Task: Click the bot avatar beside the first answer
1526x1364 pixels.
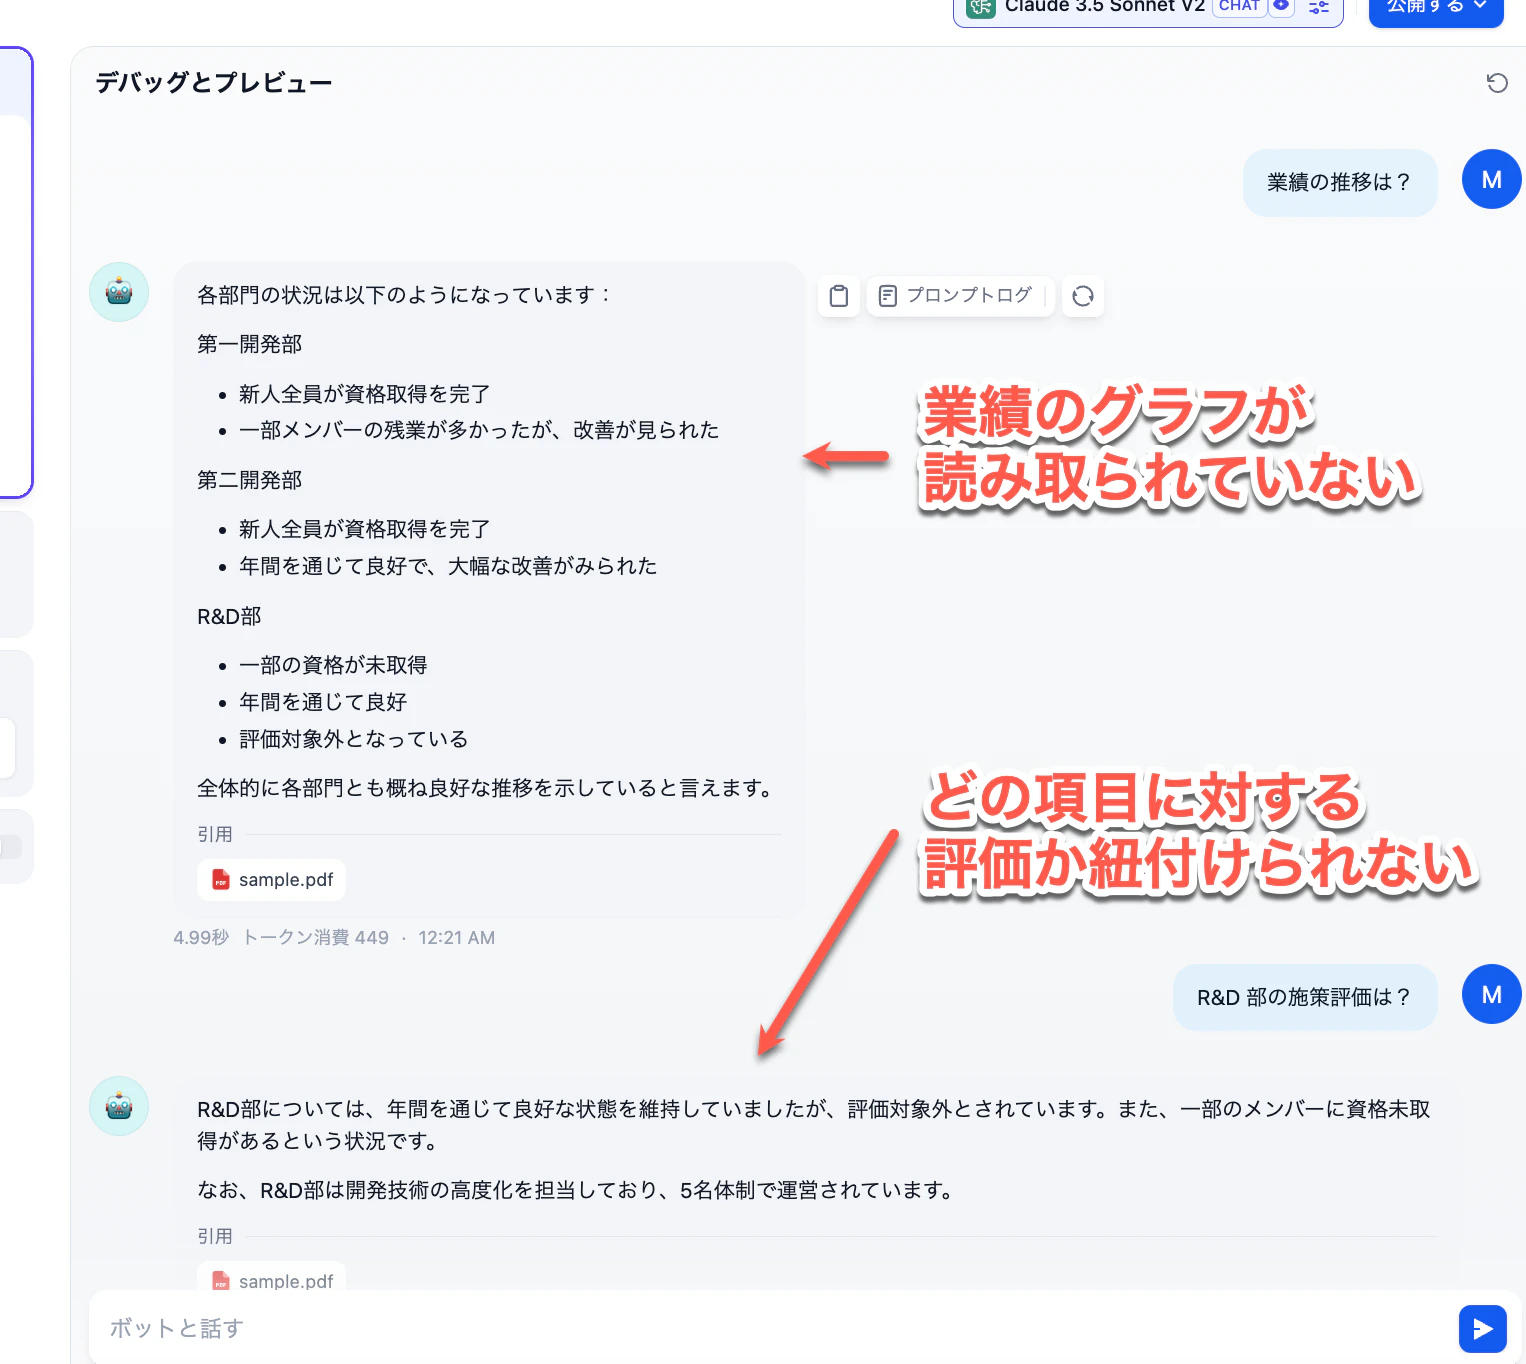Action: coord(119,292)
